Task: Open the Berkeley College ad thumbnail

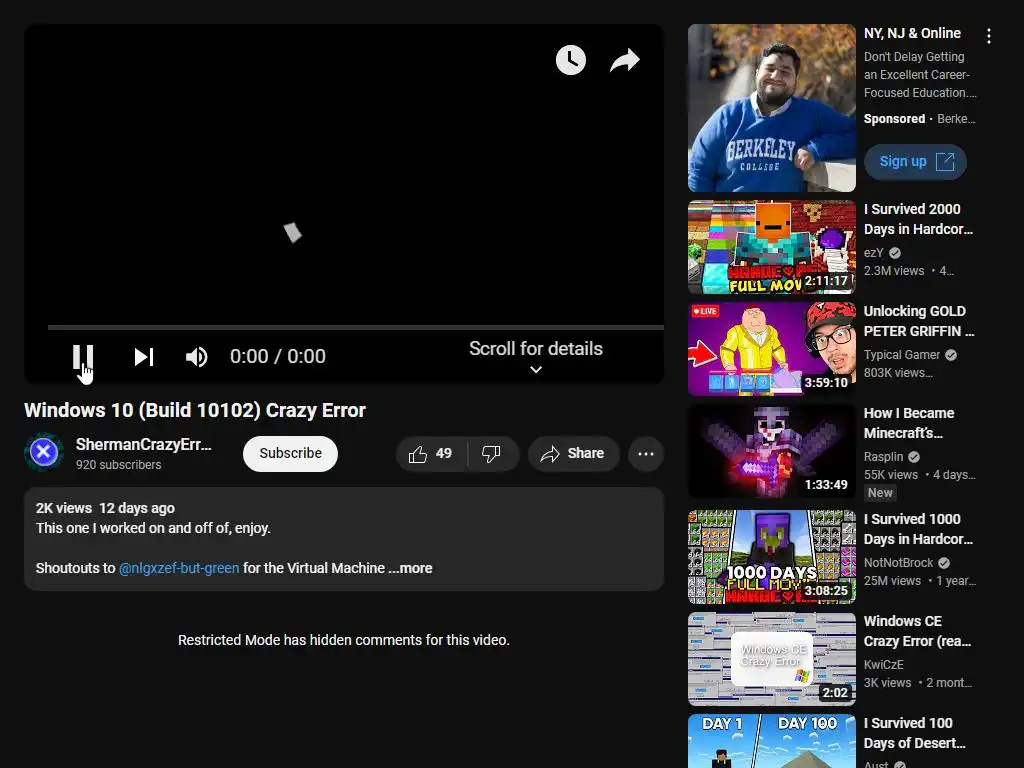Action: 771,108
